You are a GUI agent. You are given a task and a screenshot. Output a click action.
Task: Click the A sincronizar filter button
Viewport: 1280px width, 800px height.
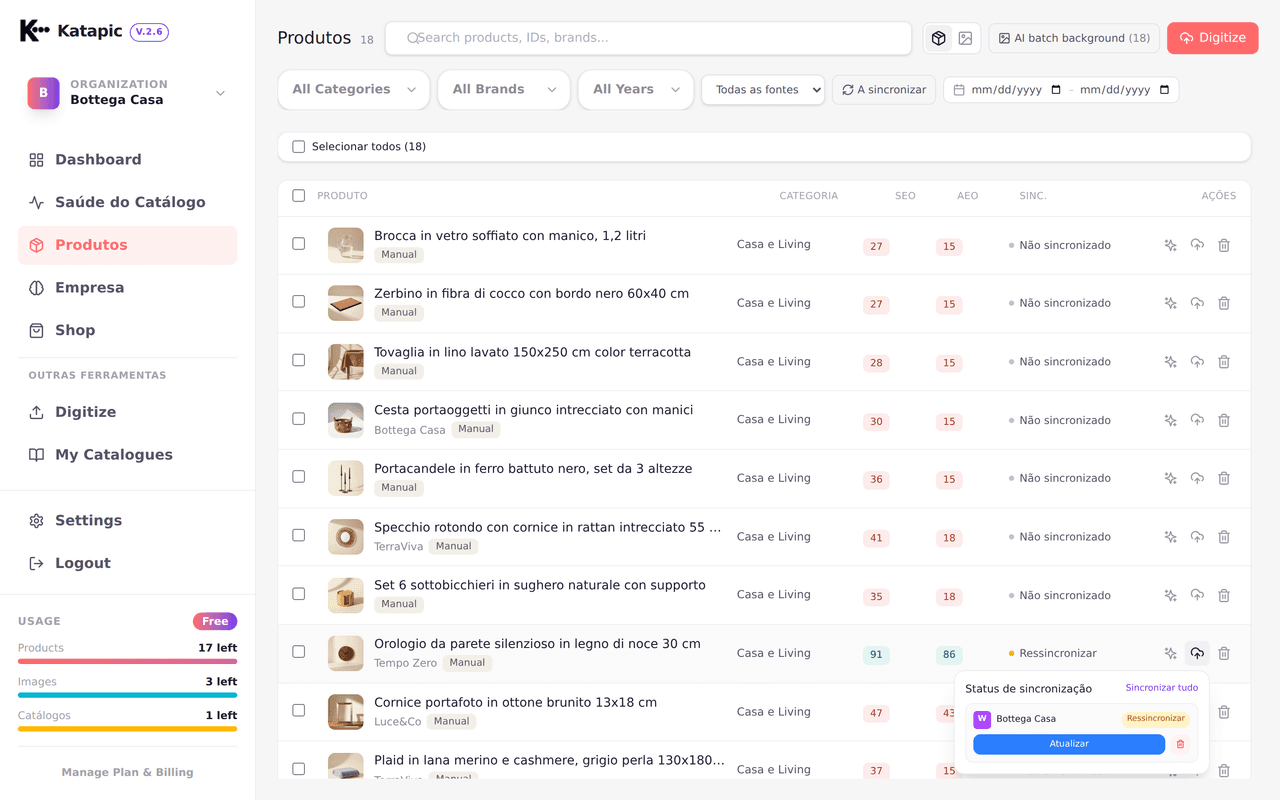[x=884, y=90]
